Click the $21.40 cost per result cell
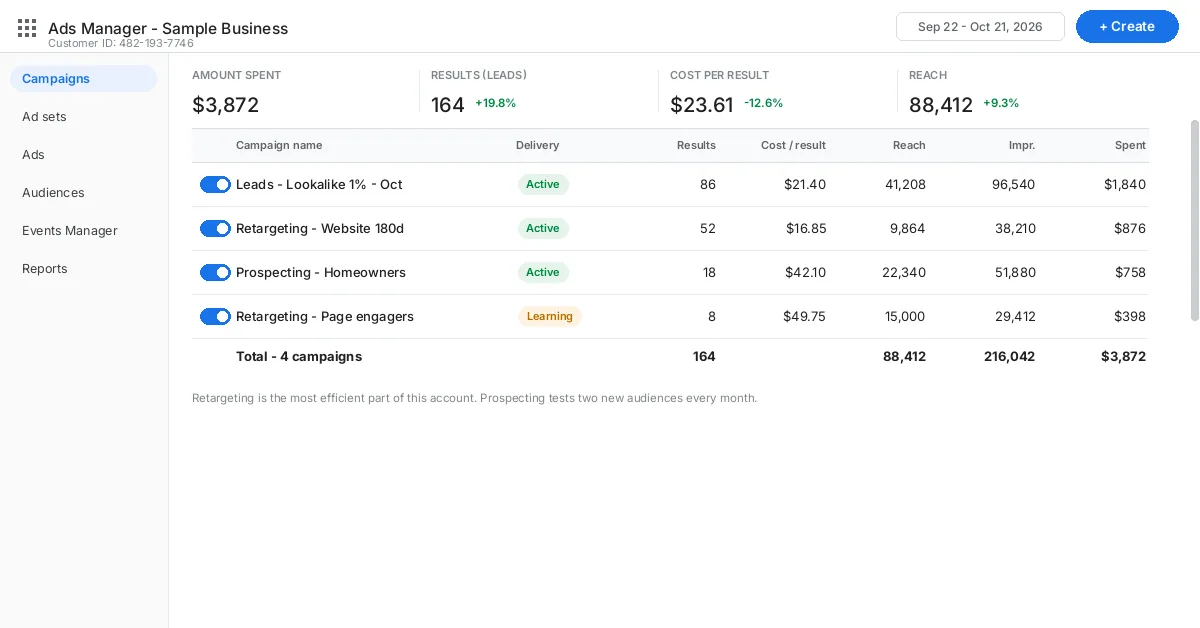Image resolution: width=1200 pixels, height=628 pixels. pyautogui.click(x=805, y=185)
